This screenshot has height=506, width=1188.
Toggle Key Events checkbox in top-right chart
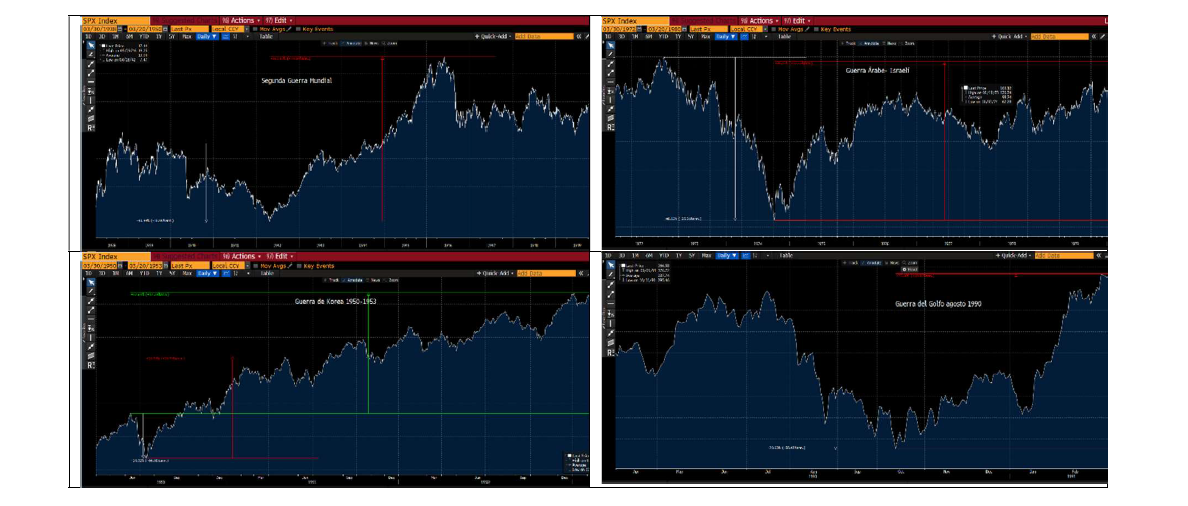(814, 29)
